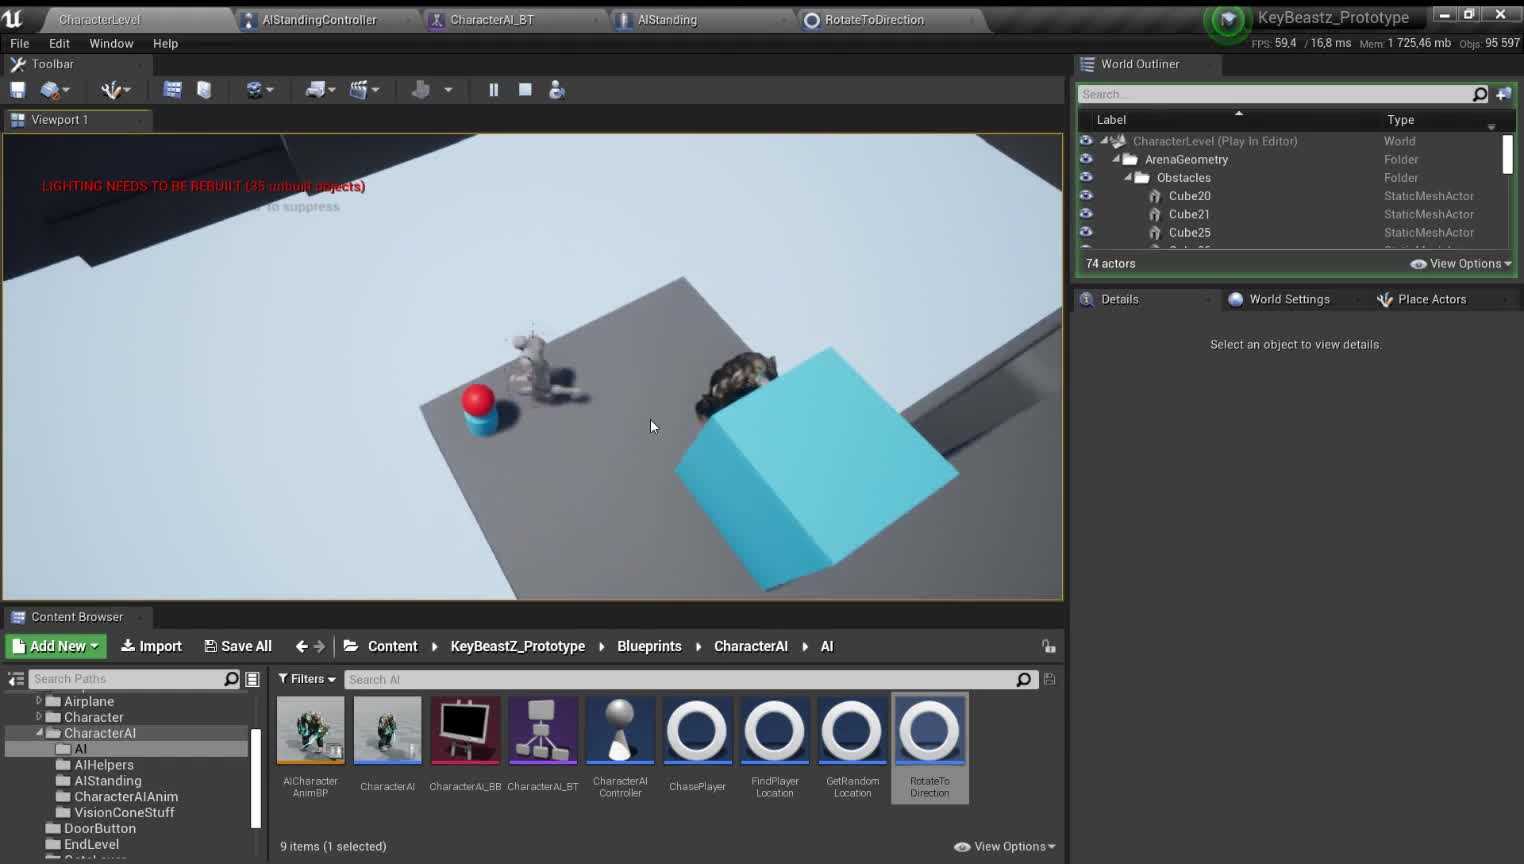Click the collections list icon beside Search Paths
Image resolution: width=1524 pixels, height=864 pixels.
coord(253,679)
